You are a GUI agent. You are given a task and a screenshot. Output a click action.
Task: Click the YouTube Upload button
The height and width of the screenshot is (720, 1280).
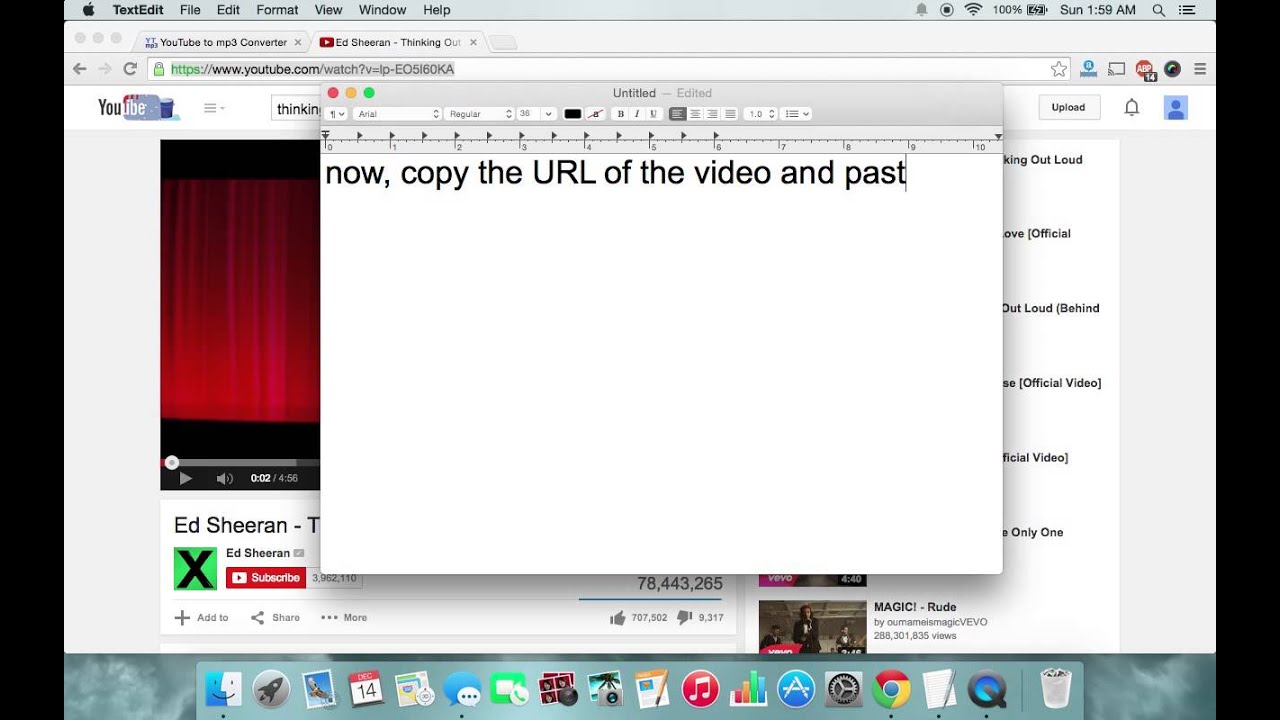point(1068,107)
